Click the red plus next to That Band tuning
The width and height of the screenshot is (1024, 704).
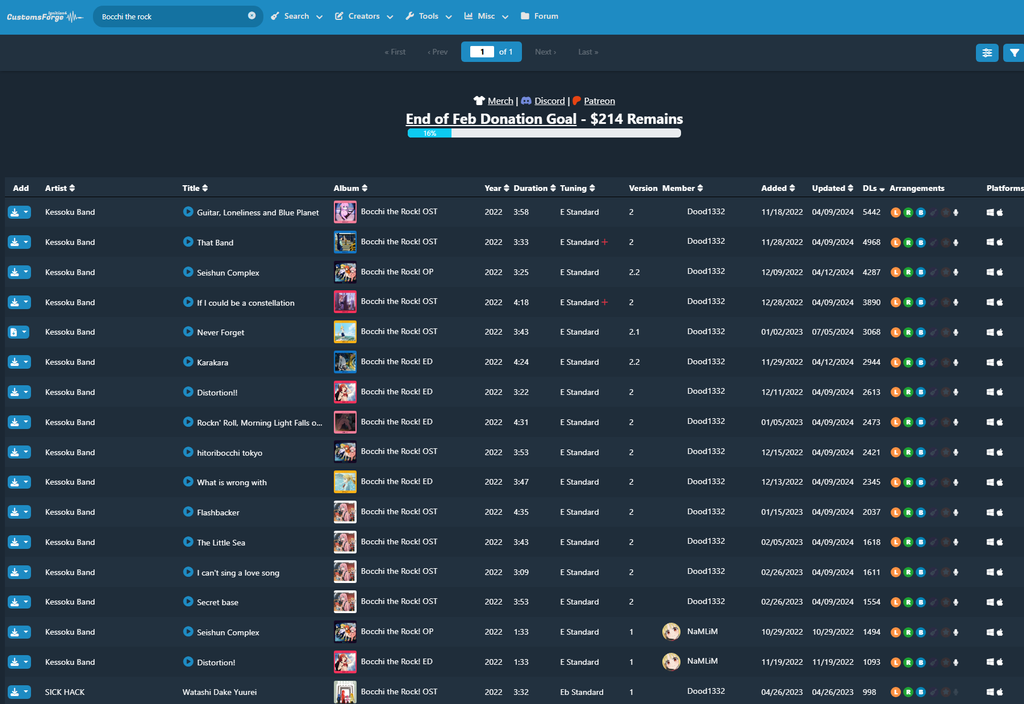[x=605, y=242]
